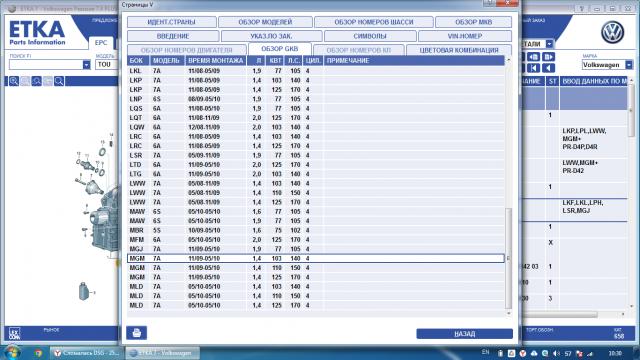This screenshot has height=360, width=640.
Task: Click LKF,LKL,LPH entry in parts list
Action: 582,207
